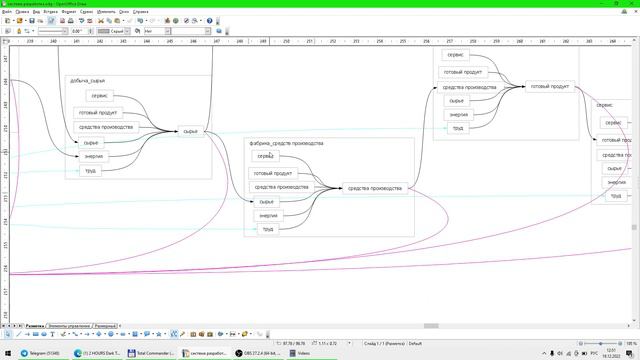The image size is (640, 360).
Task: Toggle Edit File mode
Action: pyautogui.click(x=51, y=21)
